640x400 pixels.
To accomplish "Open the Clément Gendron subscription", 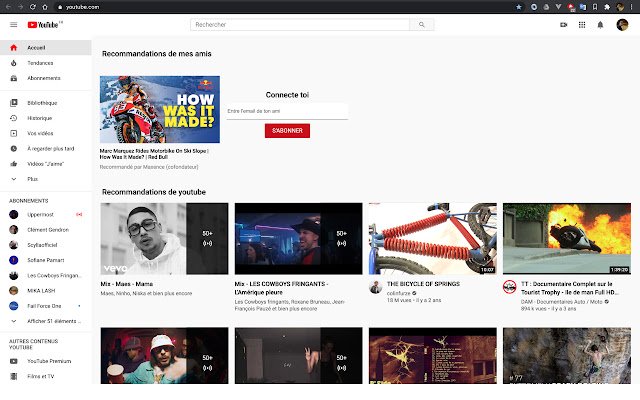I will [x=46, y=230].
